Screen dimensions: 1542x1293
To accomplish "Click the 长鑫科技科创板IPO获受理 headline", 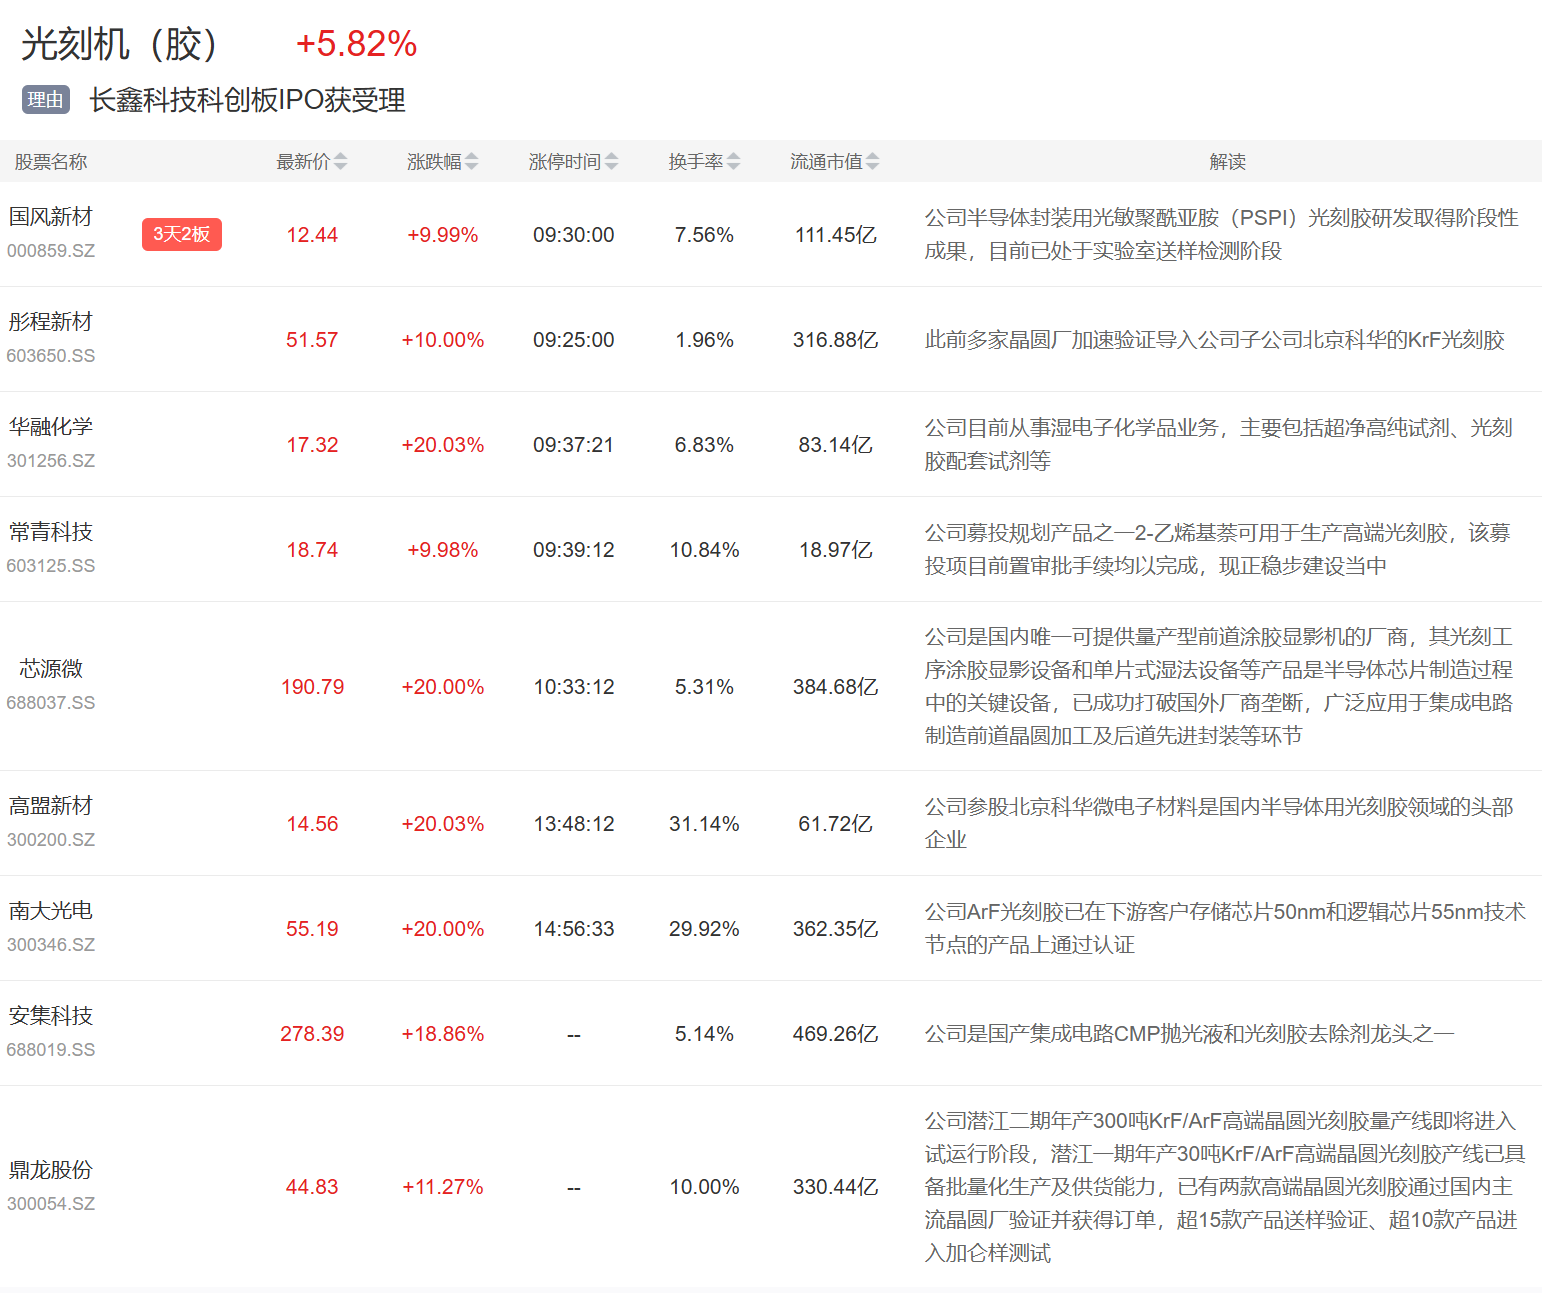I will click(x=247, y=100).
